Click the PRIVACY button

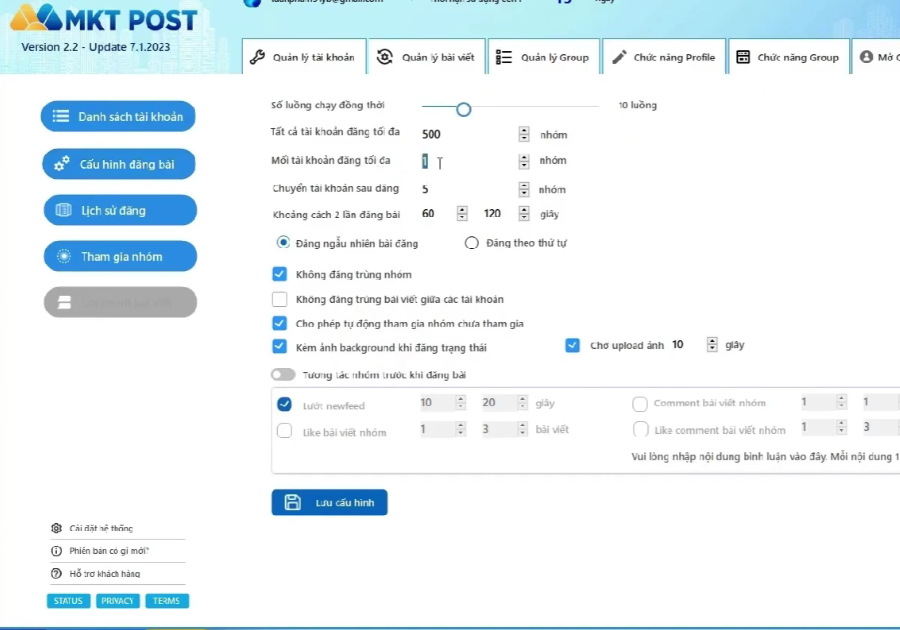click(x=118, y=601)
